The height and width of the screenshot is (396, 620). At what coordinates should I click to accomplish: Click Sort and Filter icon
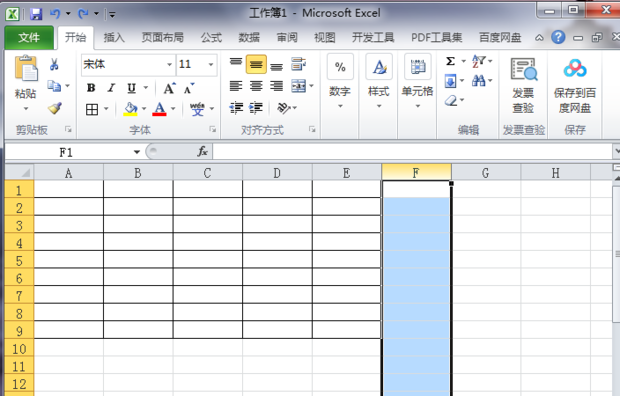(479, 61)
